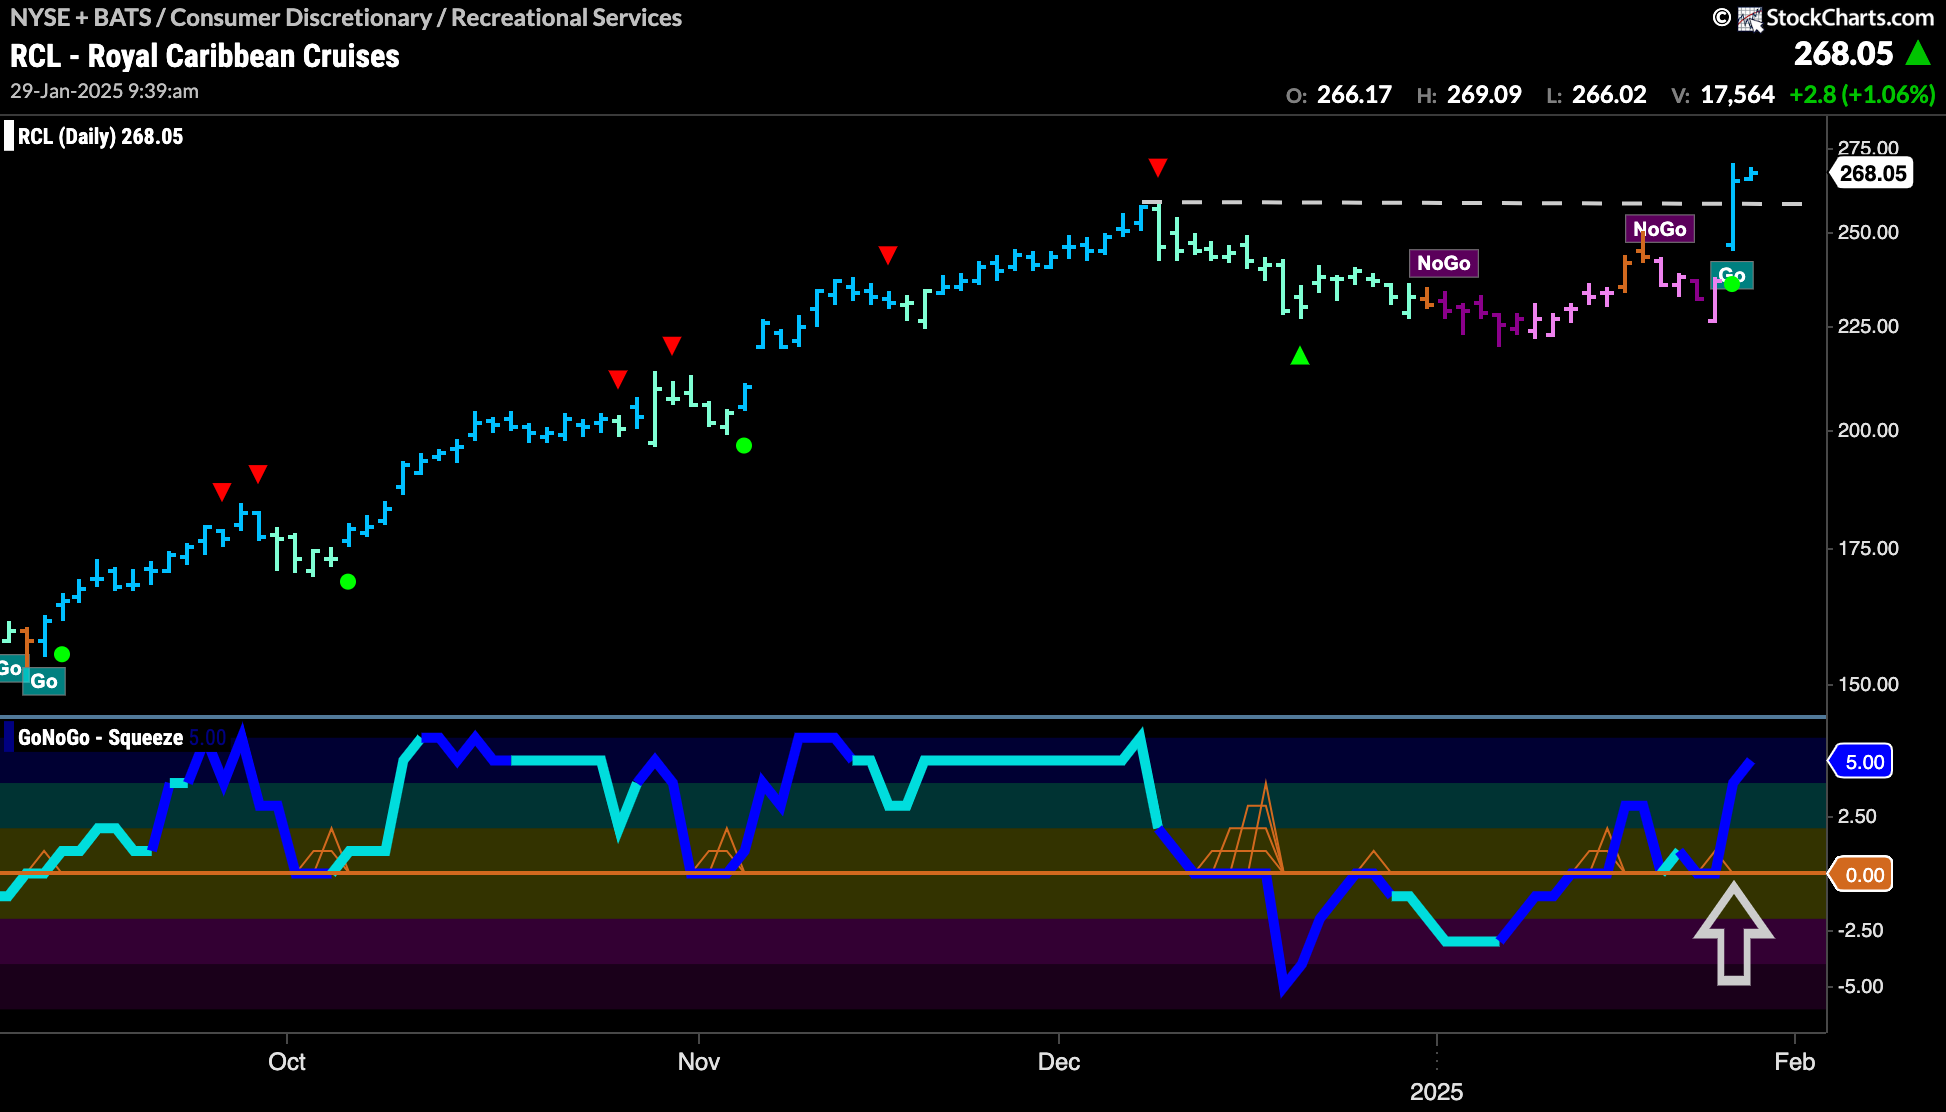1946x1112 pixels.
Task: Click the green up arrow beside the header price 268.05
Action: coord(1918,53)
